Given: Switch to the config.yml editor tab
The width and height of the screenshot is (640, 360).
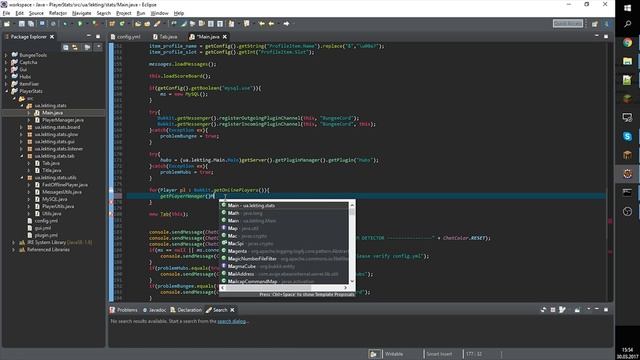Looking at the screenshot, I should (x=125, y=37).
